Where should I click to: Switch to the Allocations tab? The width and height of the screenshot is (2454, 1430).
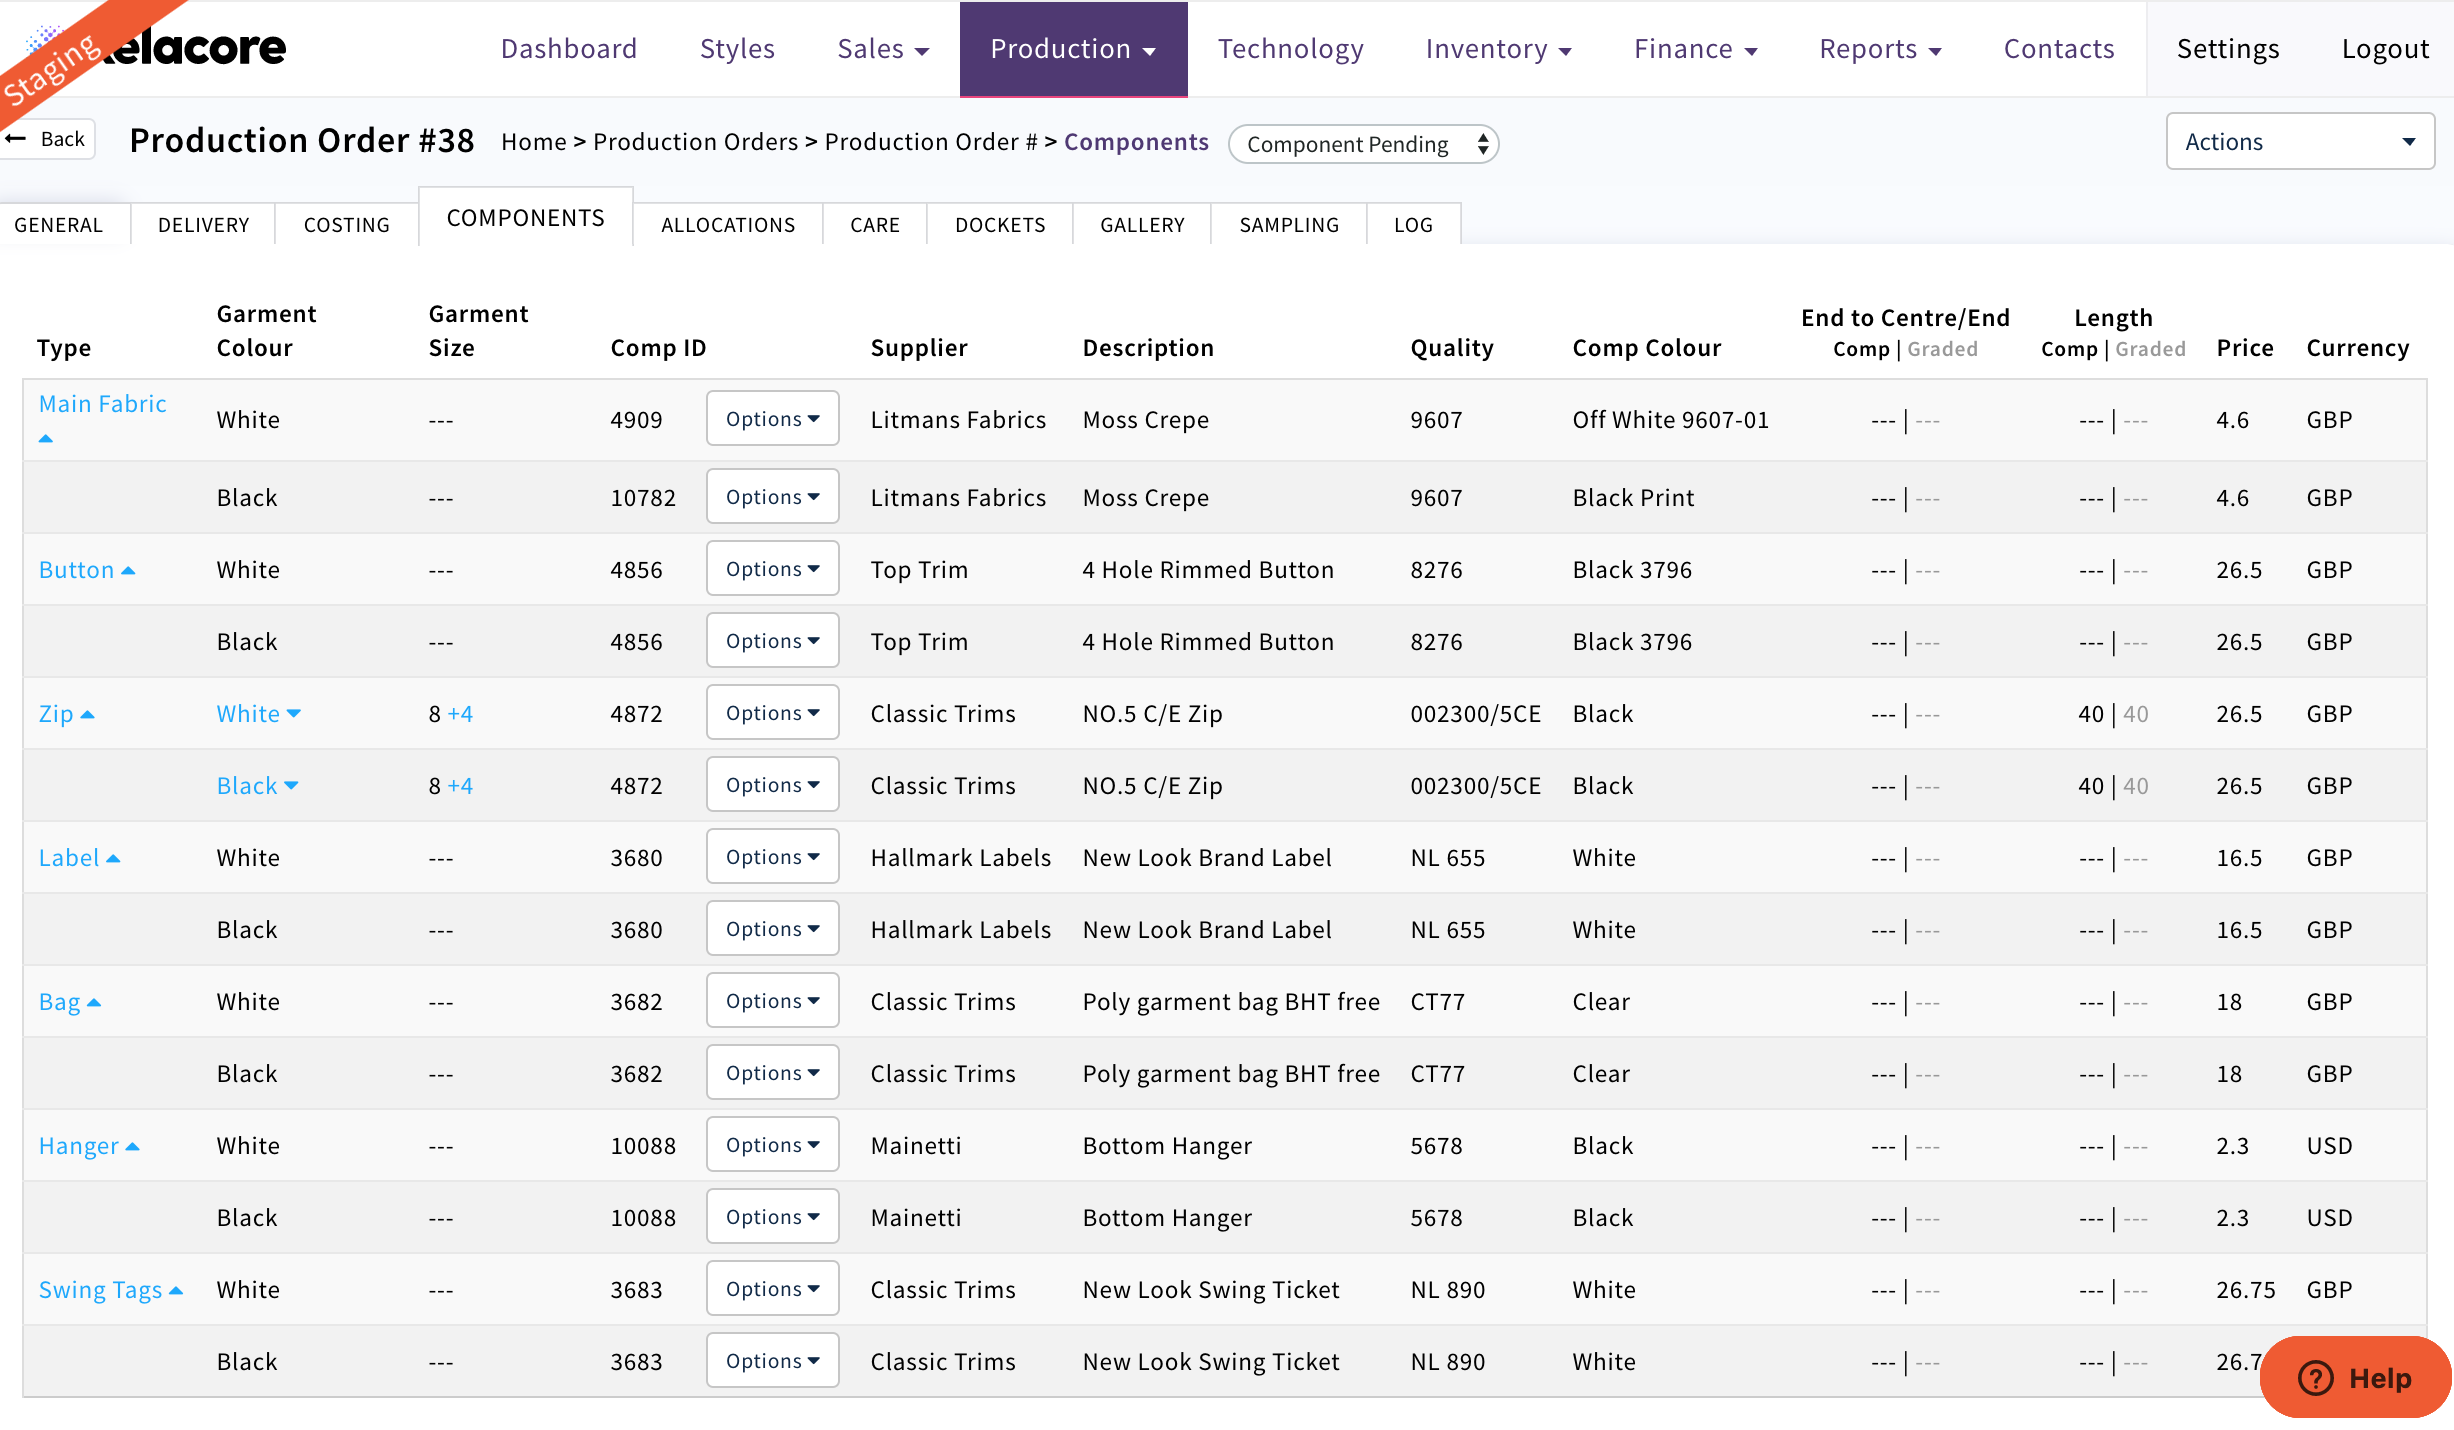click(x=728, y=225)
